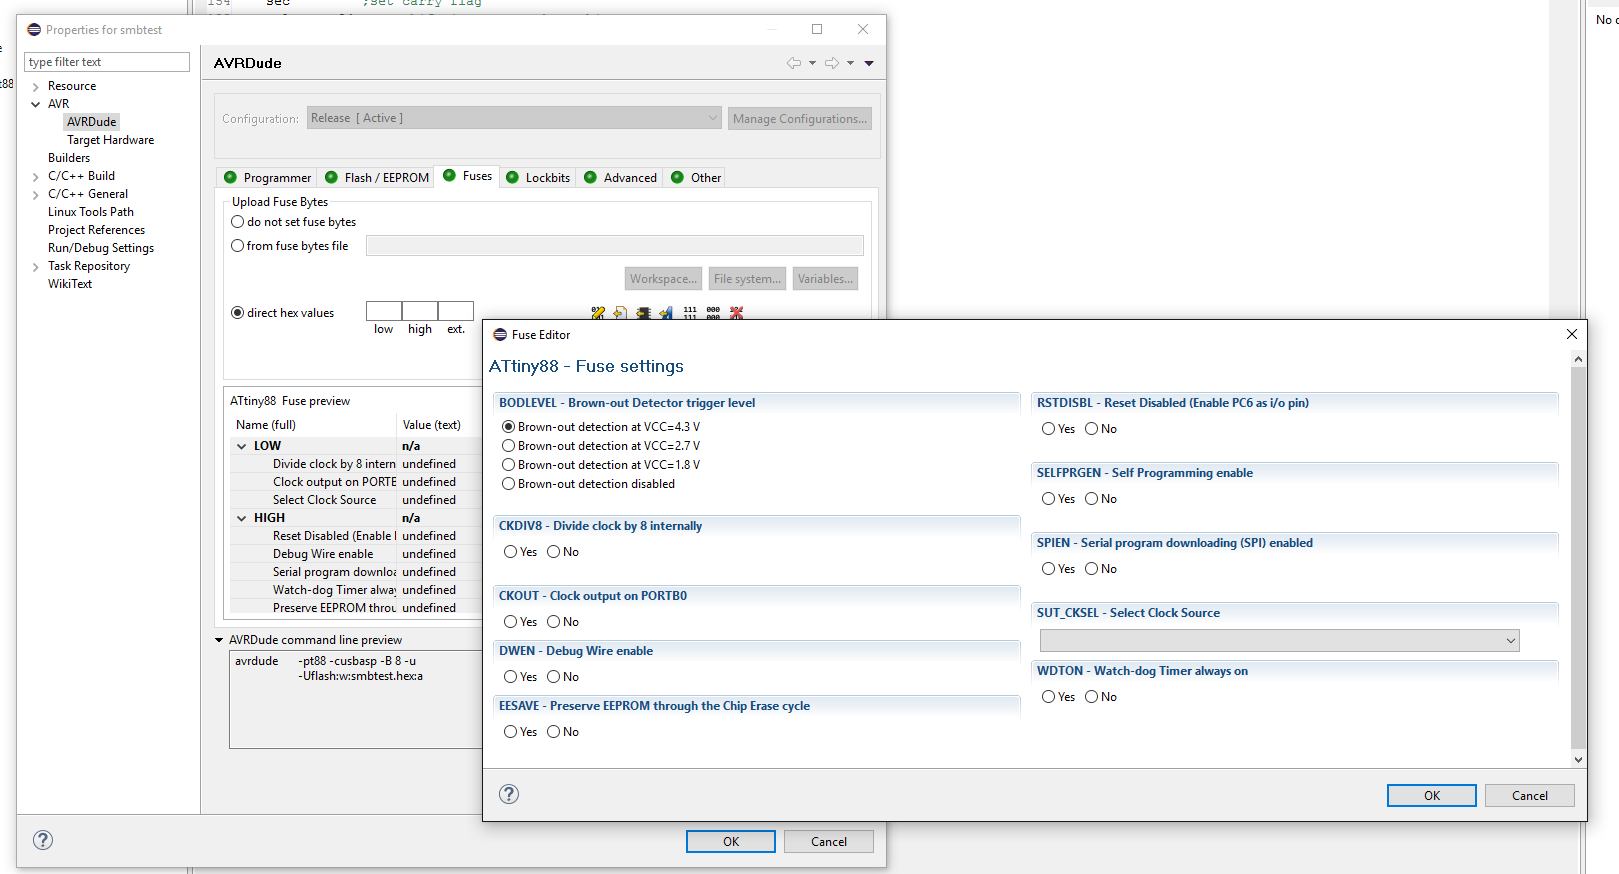
Task: Choose No for RSTDISBL Reset Disabled
Action: click(1091, 429)
